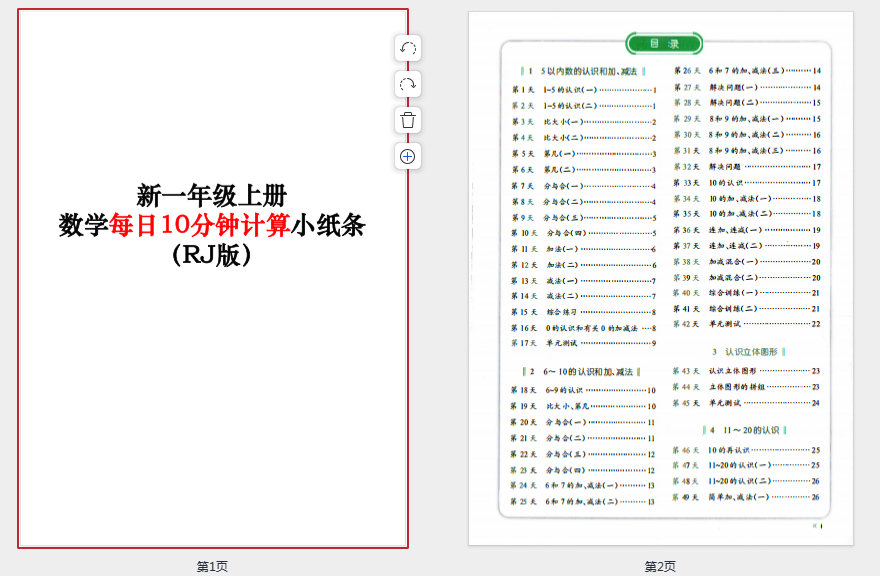Click the 第 42 天 单元测试 entry
The height and width of the screenshot is (576, 880).
tap(746, 324)
